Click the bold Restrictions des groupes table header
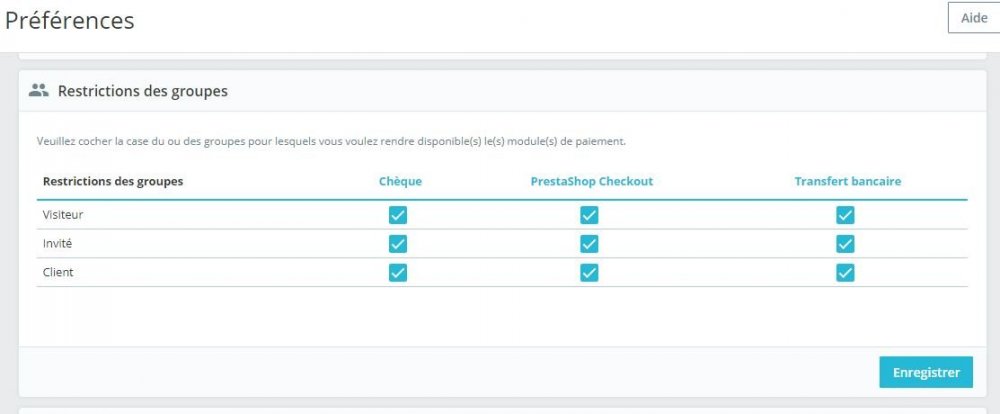Image resolution: width=1000 pixels, height=414 pixels. (113, 181)
